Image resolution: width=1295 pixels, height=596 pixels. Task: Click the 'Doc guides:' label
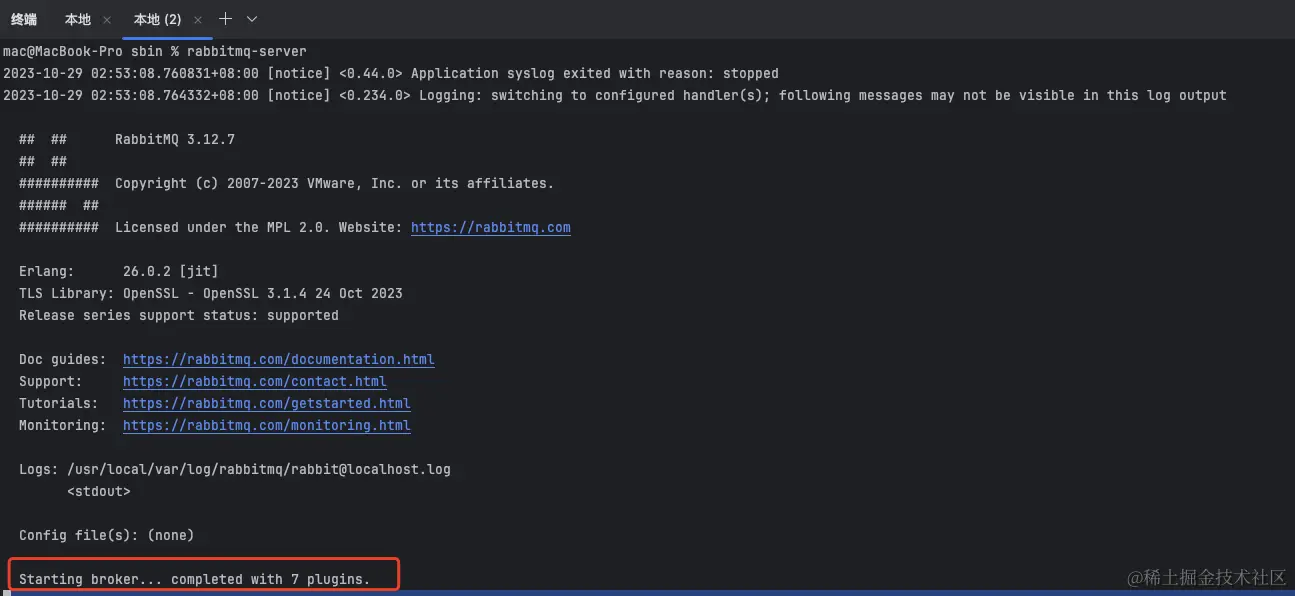point(63,359)
